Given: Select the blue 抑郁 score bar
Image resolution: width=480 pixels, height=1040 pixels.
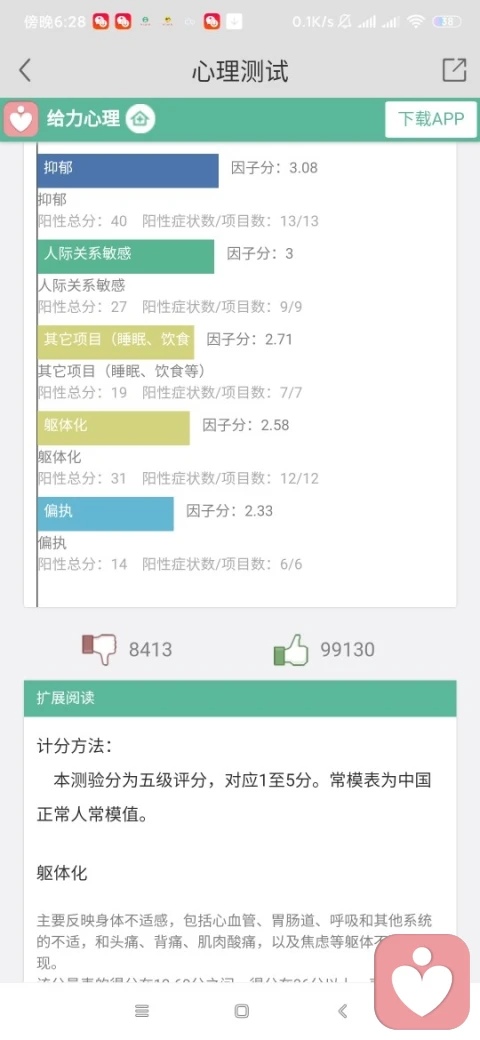Looking at the screenshot, I should click(x=128, y=171).
